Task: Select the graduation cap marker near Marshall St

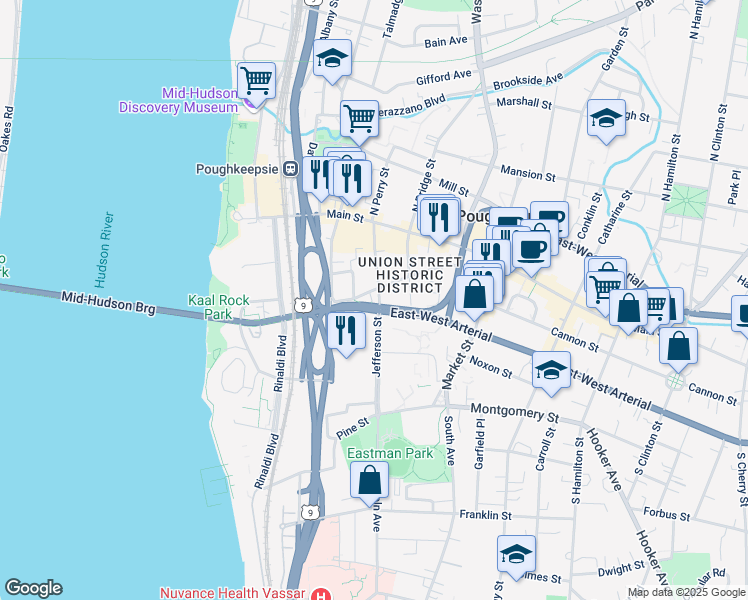Action: point(606,118)
